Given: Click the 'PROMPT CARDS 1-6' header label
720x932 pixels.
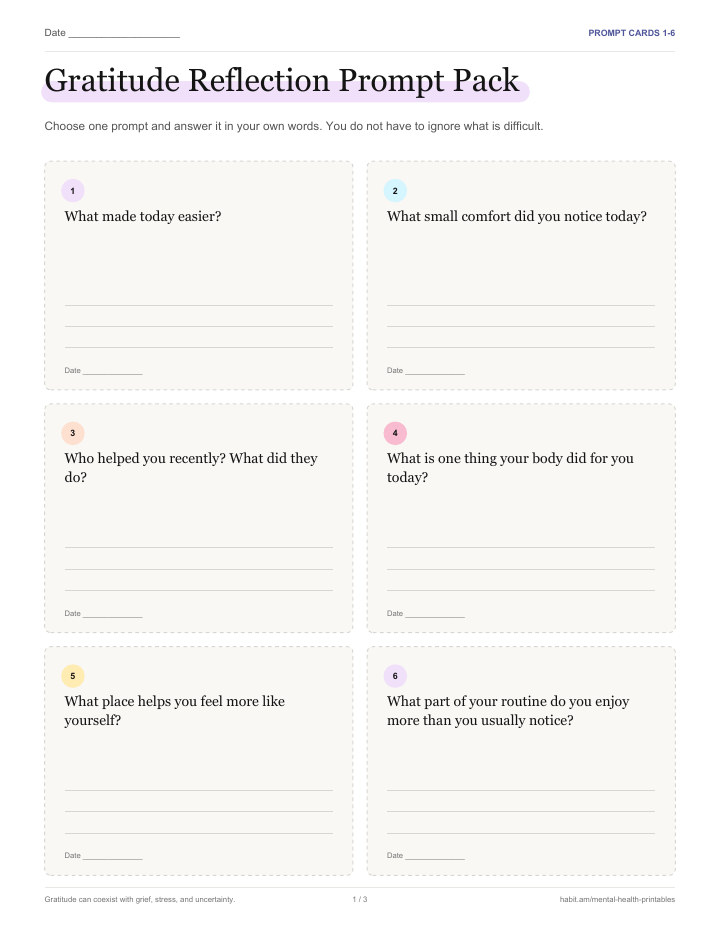Looking at the screenshot, I should click(x=631, y=33).
